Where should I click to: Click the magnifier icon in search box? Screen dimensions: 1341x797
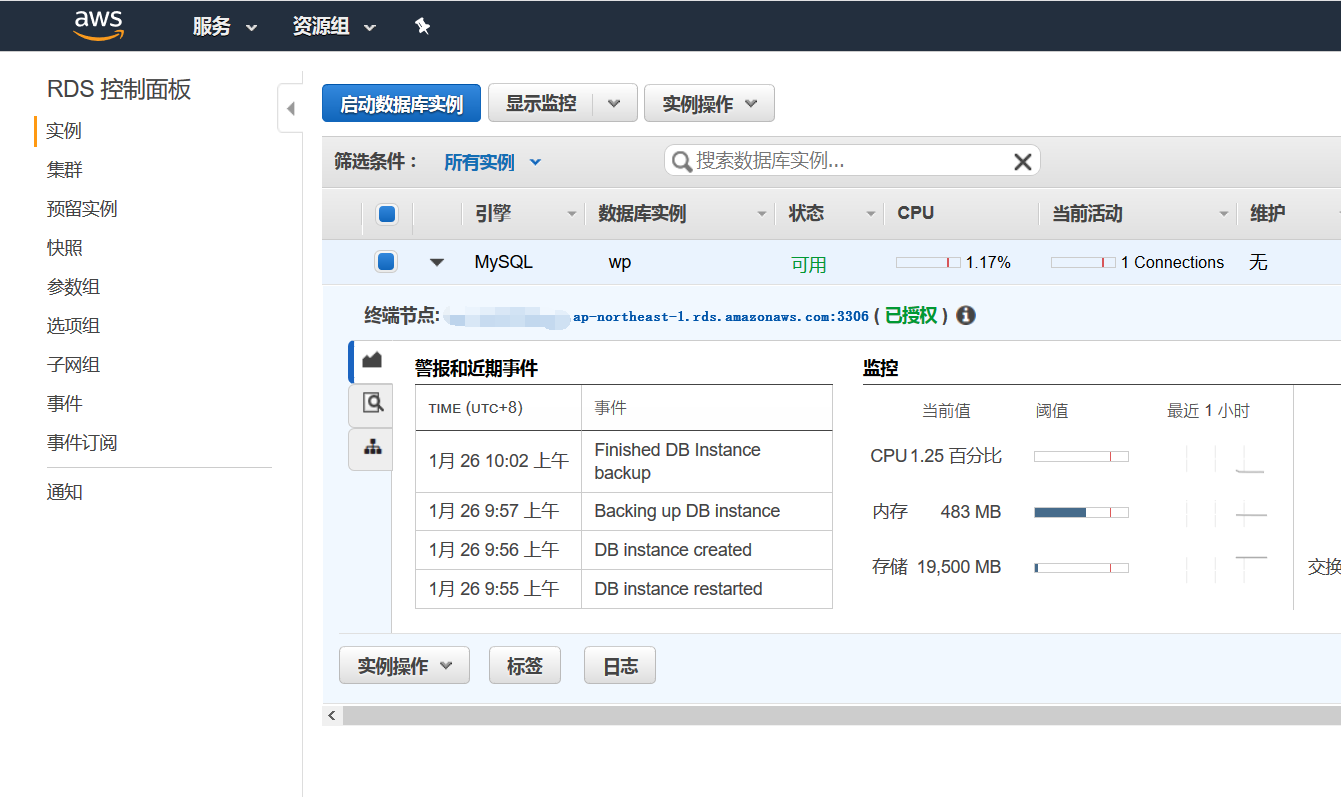pyautogui.click(x=682, y=162)
